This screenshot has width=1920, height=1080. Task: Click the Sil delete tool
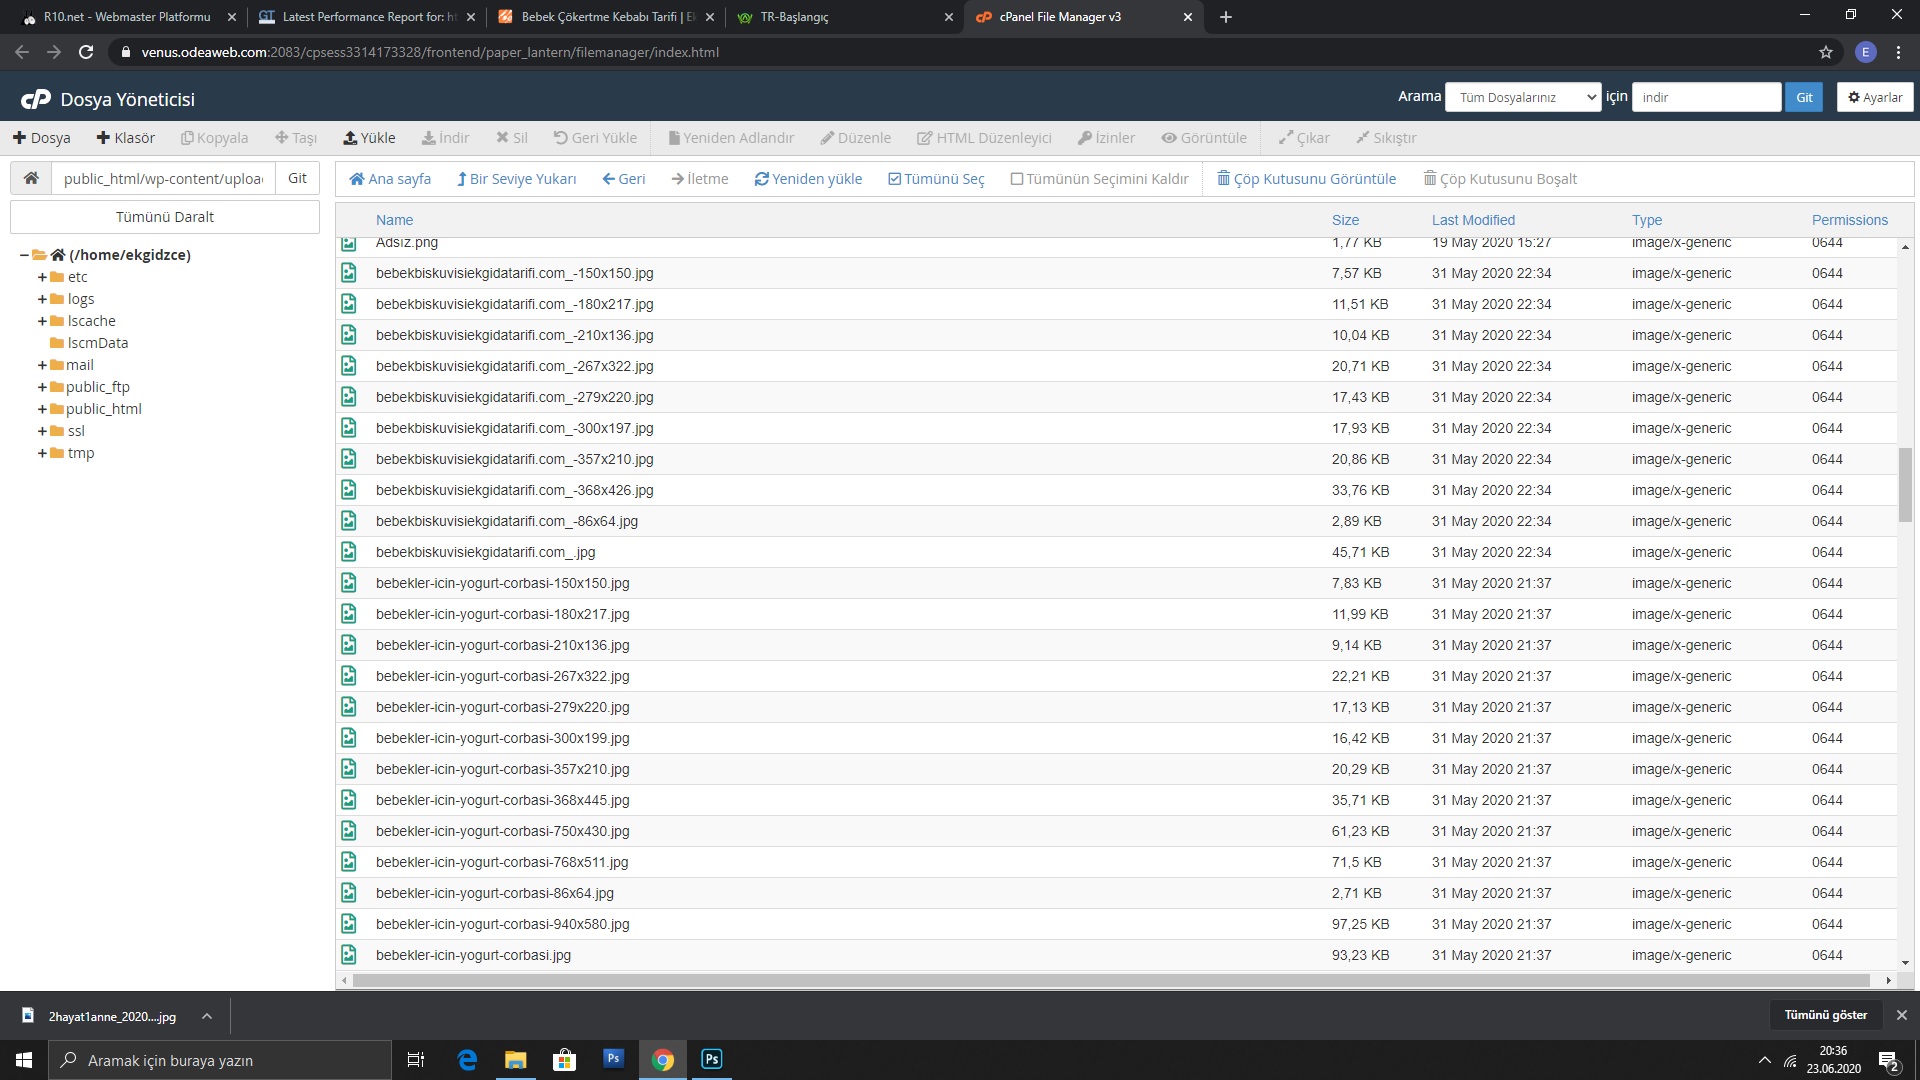(x=512, y=138)
